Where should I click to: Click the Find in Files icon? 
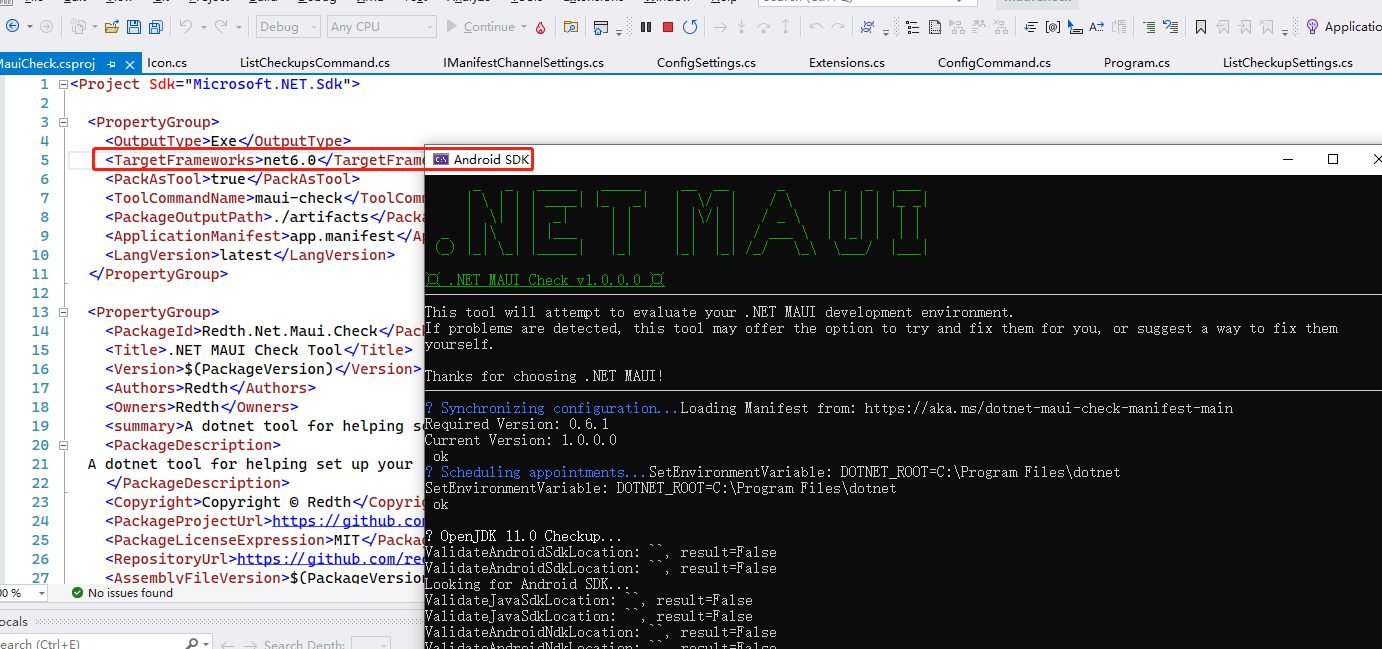pyautogui.click(x=570, y=27)
